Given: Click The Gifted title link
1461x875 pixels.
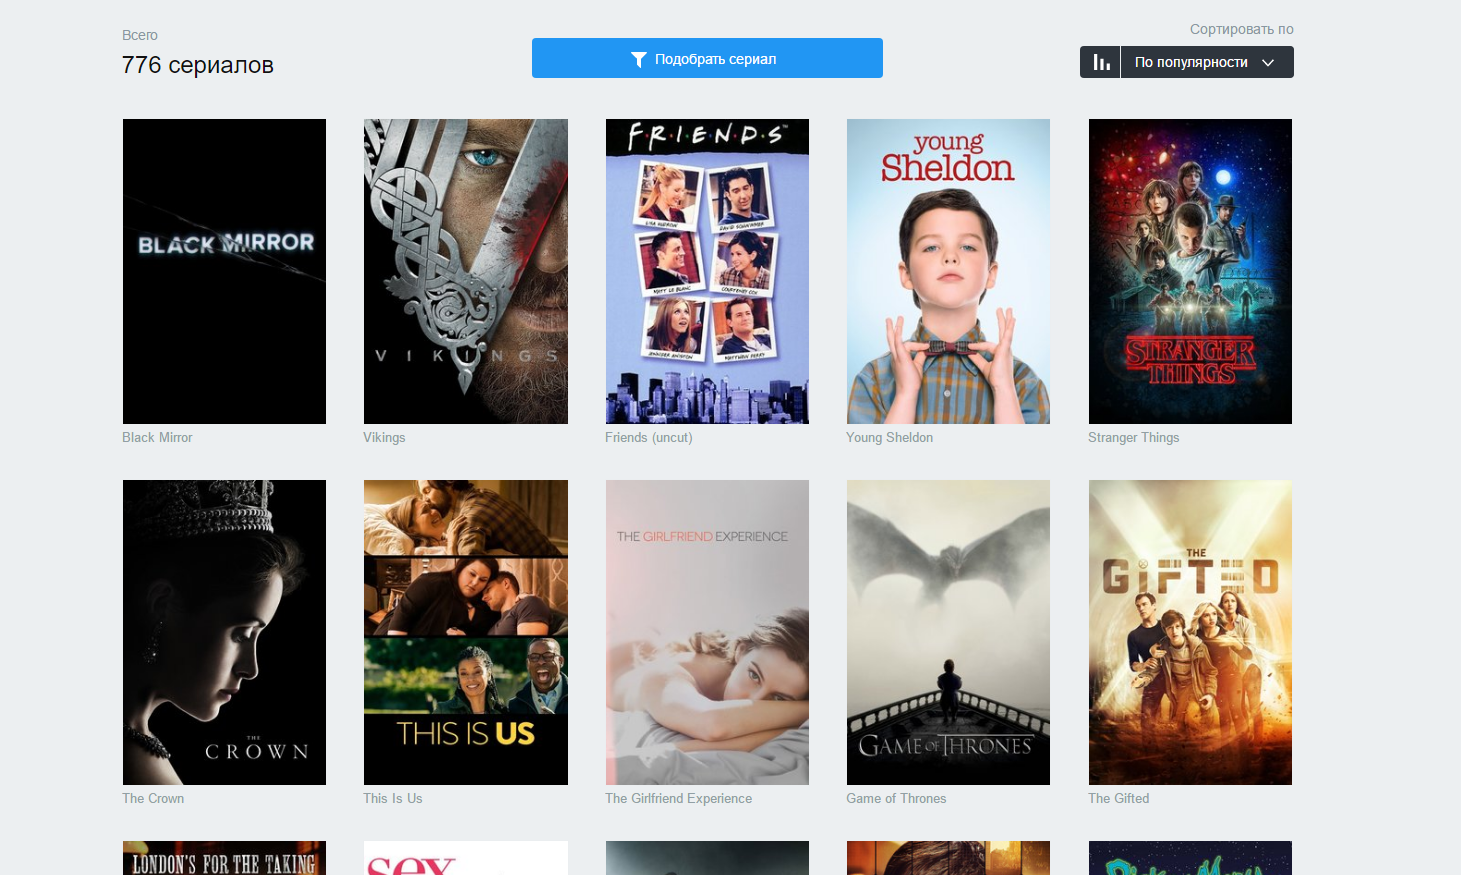Looking at the screenshot, I should pyautogui.click(x=1118, y=798).
